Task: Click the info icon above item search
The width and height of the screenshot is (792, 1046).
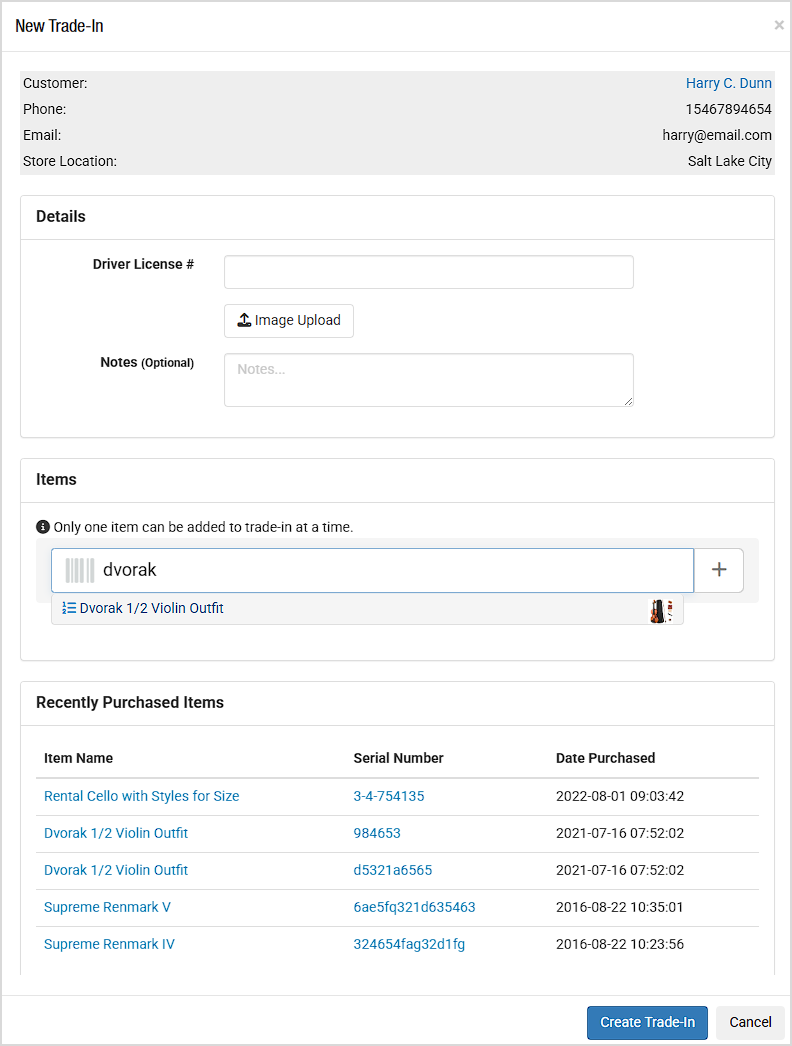Action: (x=43, y=527)
